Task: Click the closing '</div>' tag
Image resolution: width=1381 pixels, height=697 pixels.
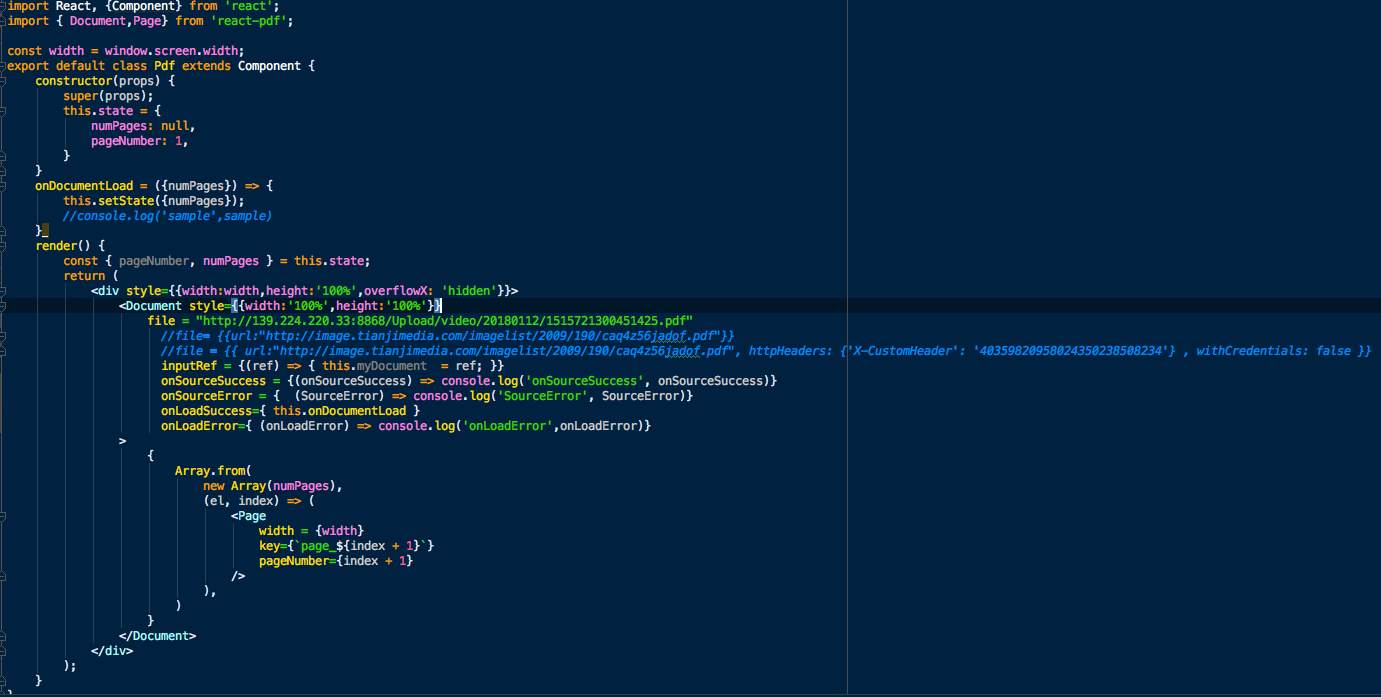Action: tap(112, 651)
